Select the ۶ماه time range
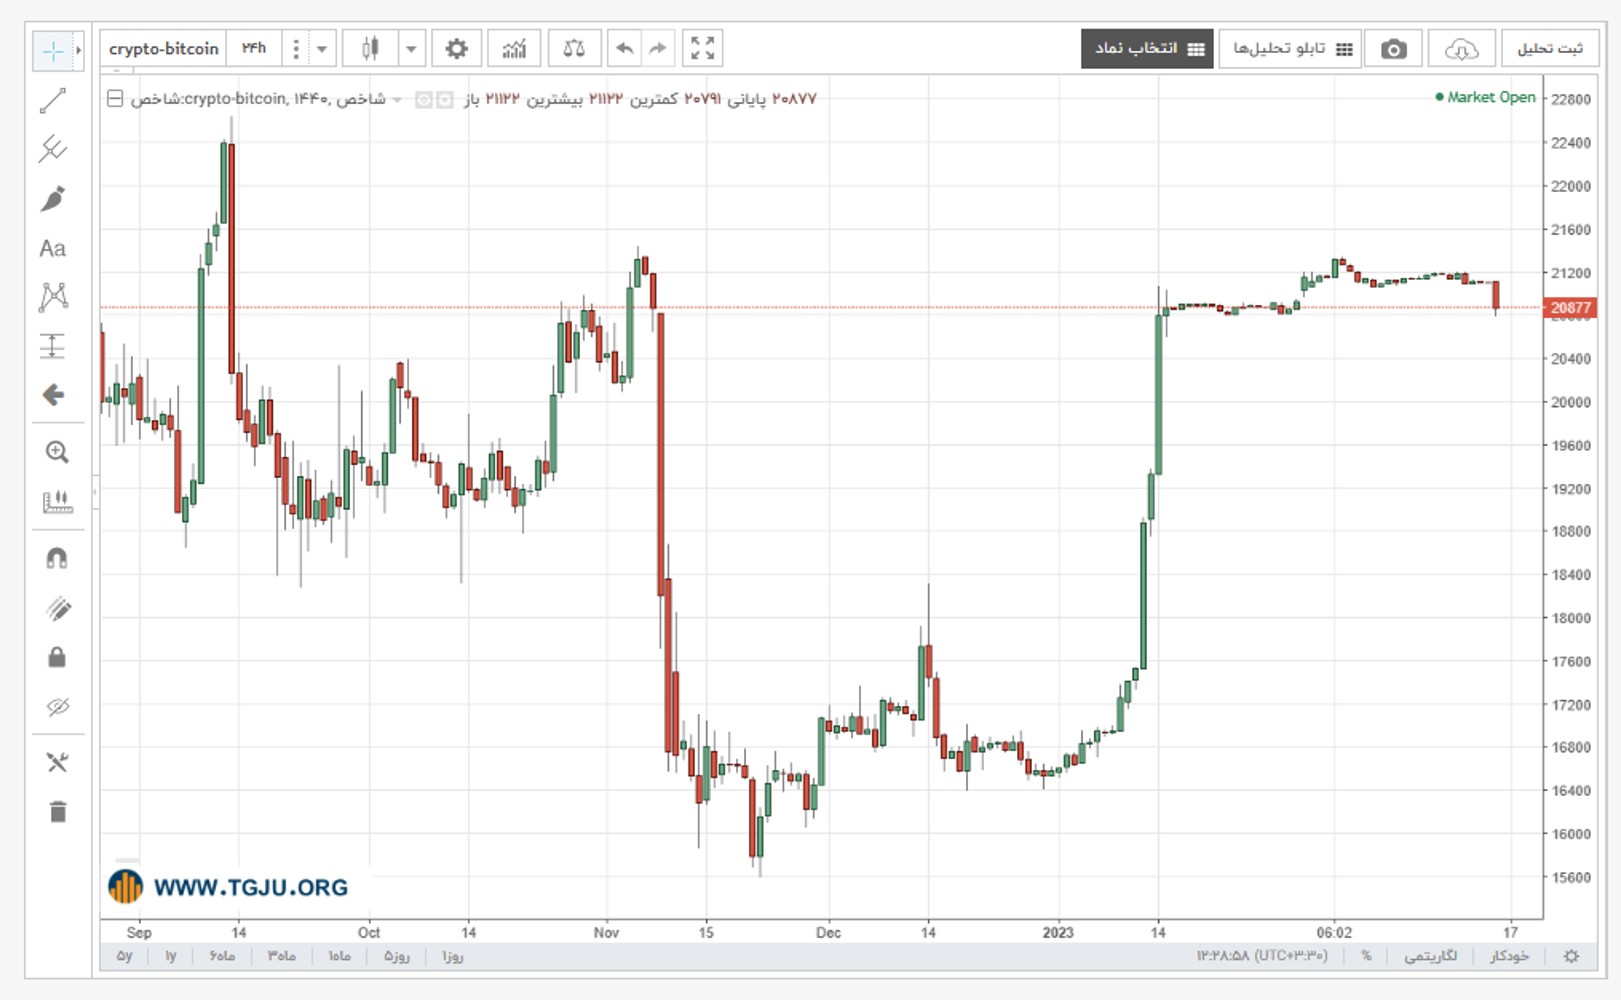Screen dimensions: 1621x1000 [x=222, y=956]
